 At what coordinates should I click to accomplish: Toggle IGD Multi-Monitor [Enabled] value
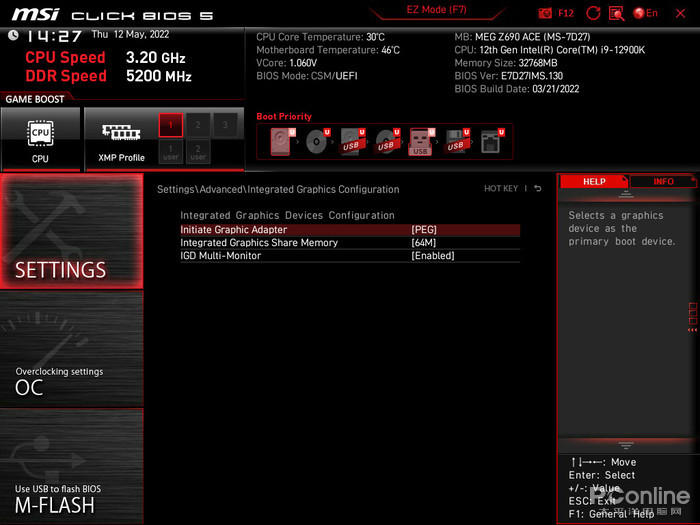[433, 256]
